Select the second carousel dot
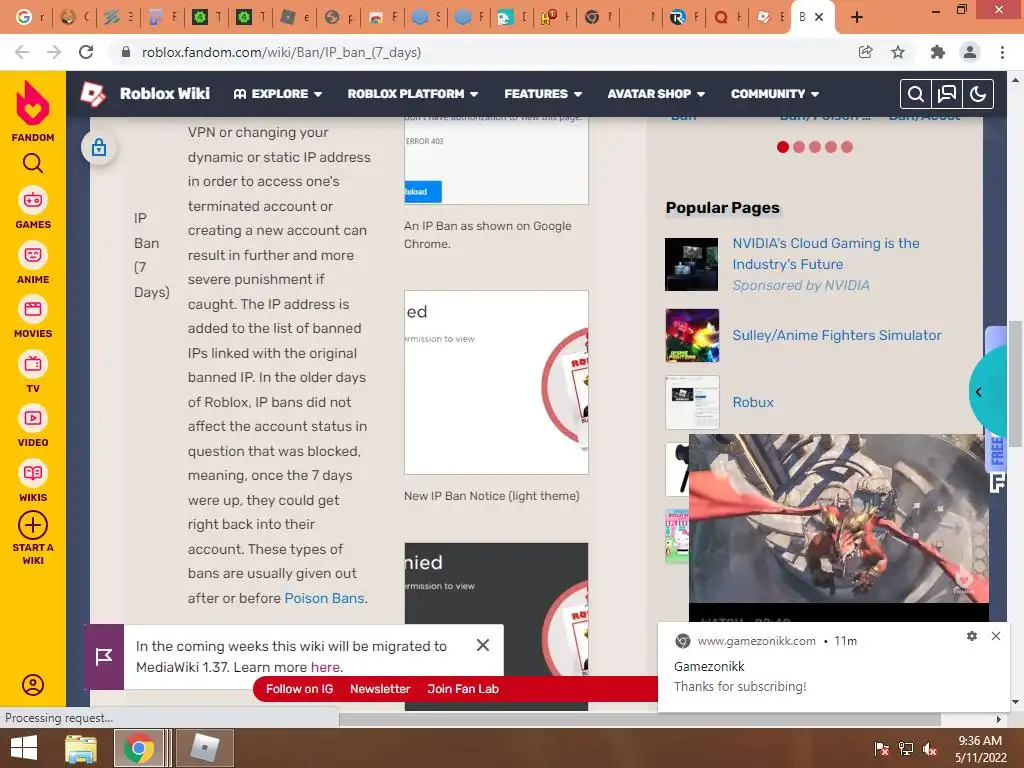This screenshot has height=768, width=1024. click(799, 147)
